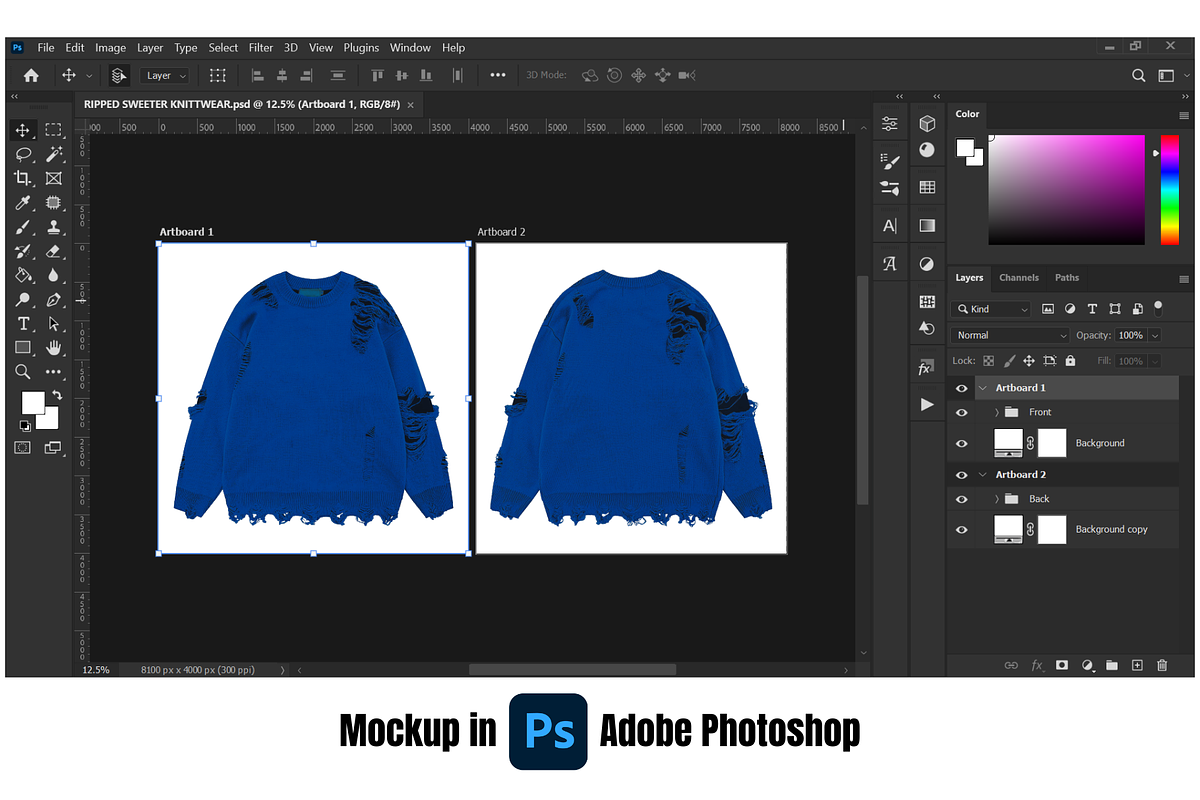The height and width of the screenshot is (800, 1200).
Task: Click inside the color picker field
Action: click(x=1066, y=190)
